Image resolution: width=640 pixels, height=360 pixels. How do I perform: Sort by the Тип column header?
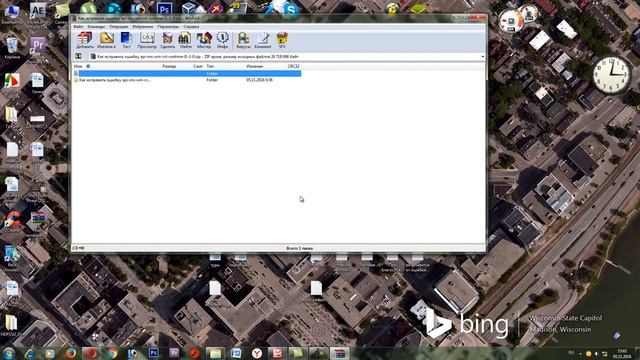pos(210,66)
